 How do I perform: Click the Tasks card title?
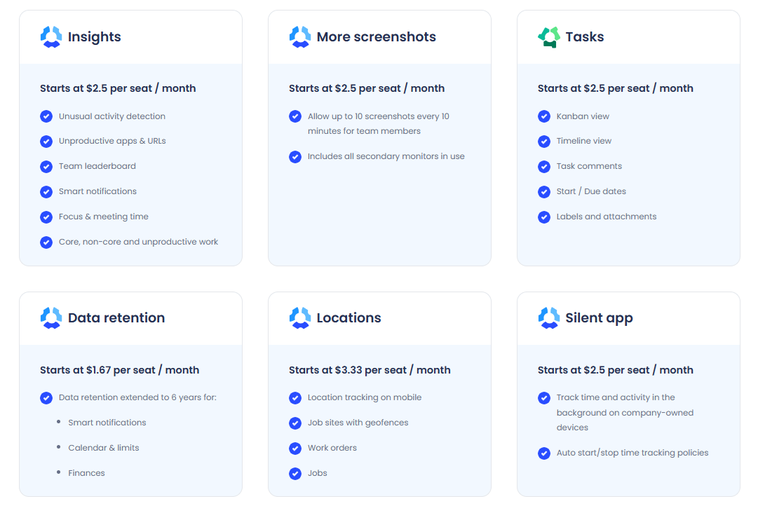[x=584, y=37]
